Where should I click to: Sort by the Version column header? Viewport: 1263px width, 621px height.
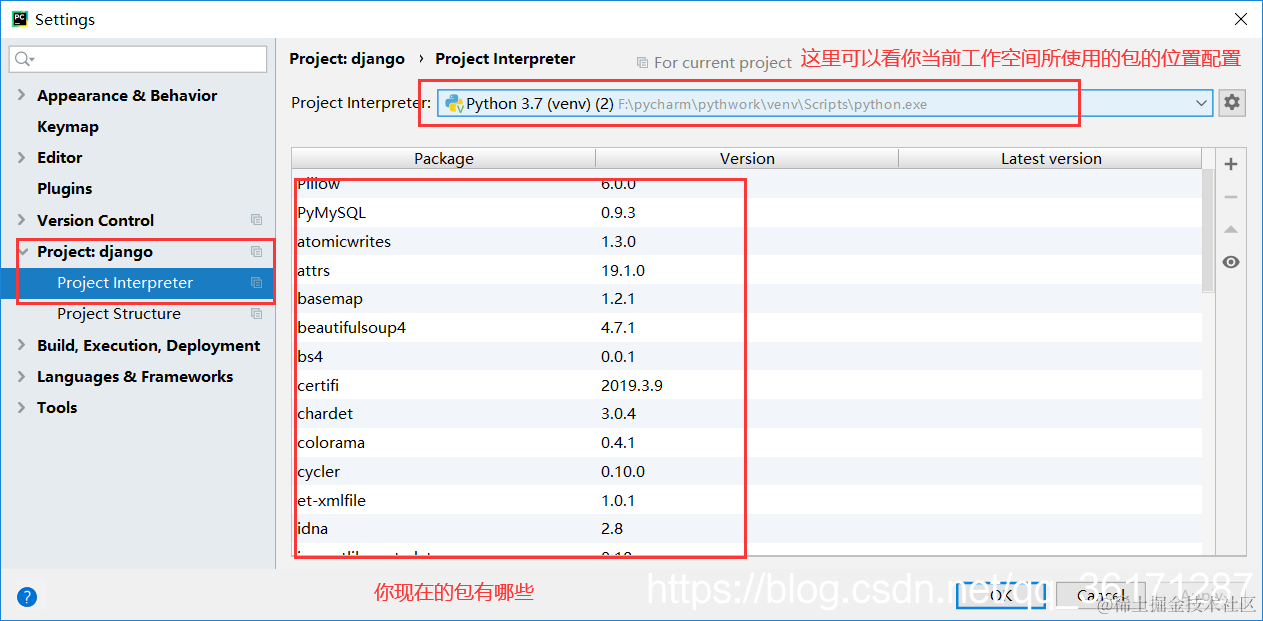click(747, 158)
